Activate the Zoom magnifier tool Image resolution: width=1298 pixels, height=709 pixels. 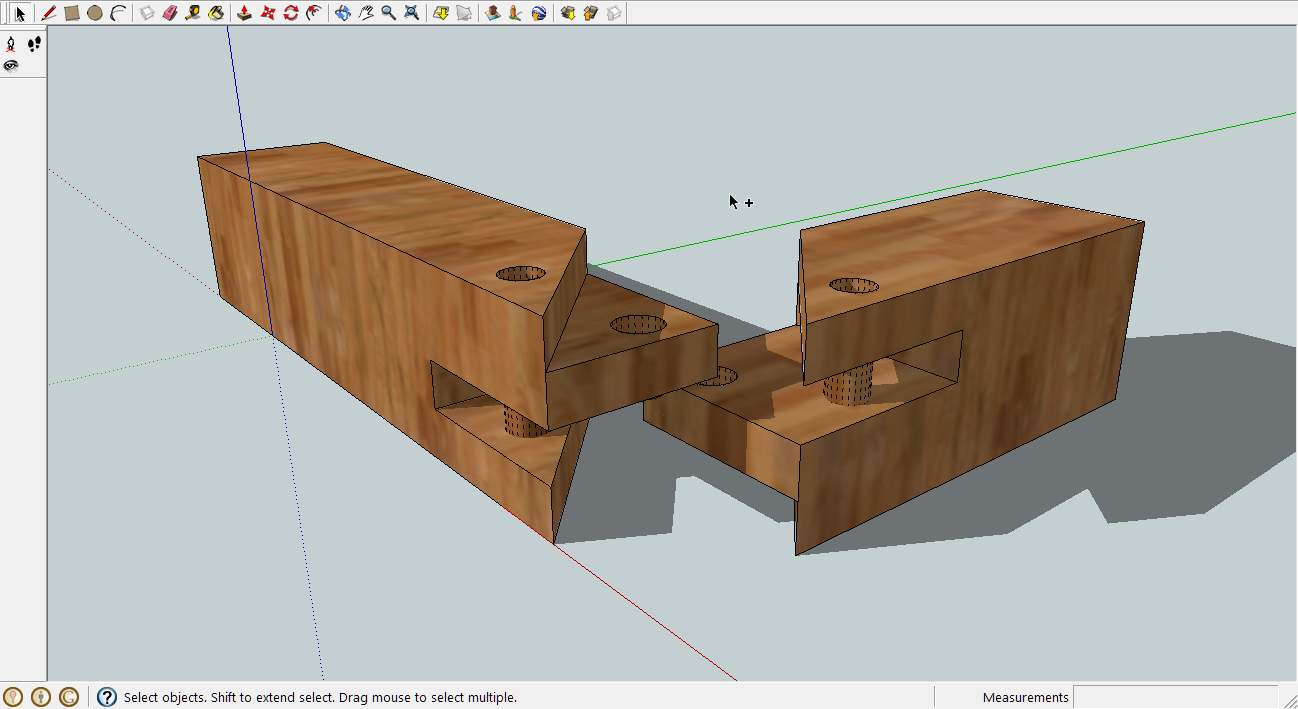click(x=388, y=13)
